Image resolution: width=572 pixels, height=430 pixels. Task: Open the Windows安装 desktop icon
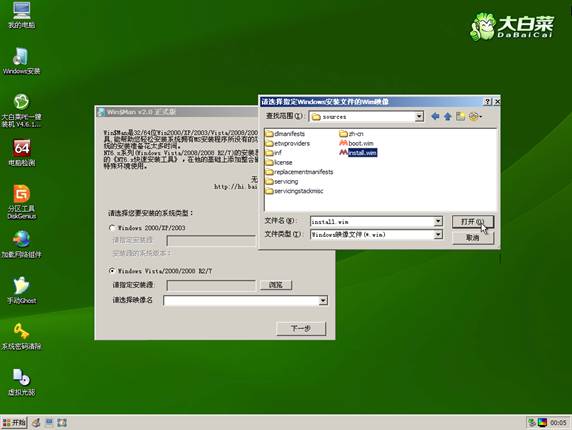tap(21, 61)
